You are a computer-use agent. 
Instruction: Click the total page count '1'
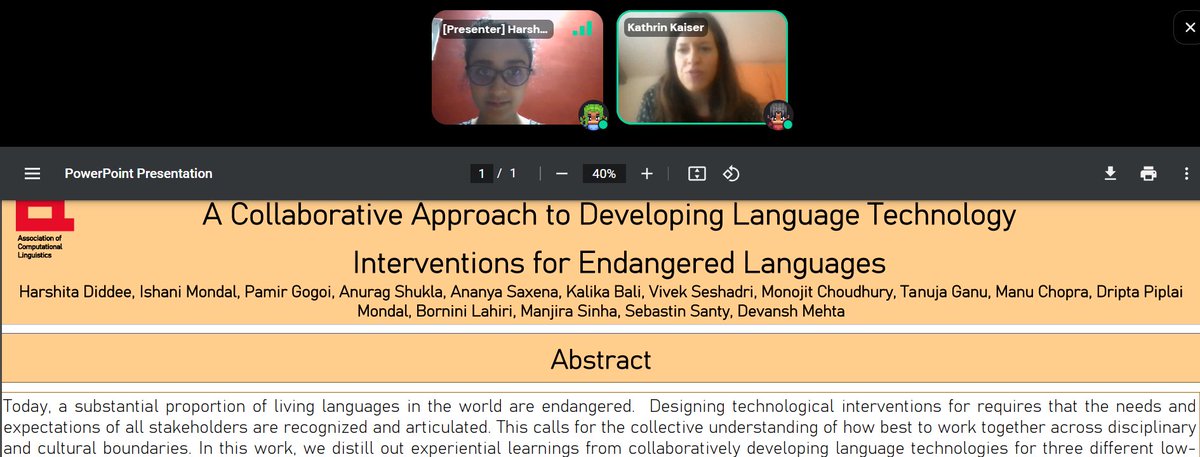[513, 173]
